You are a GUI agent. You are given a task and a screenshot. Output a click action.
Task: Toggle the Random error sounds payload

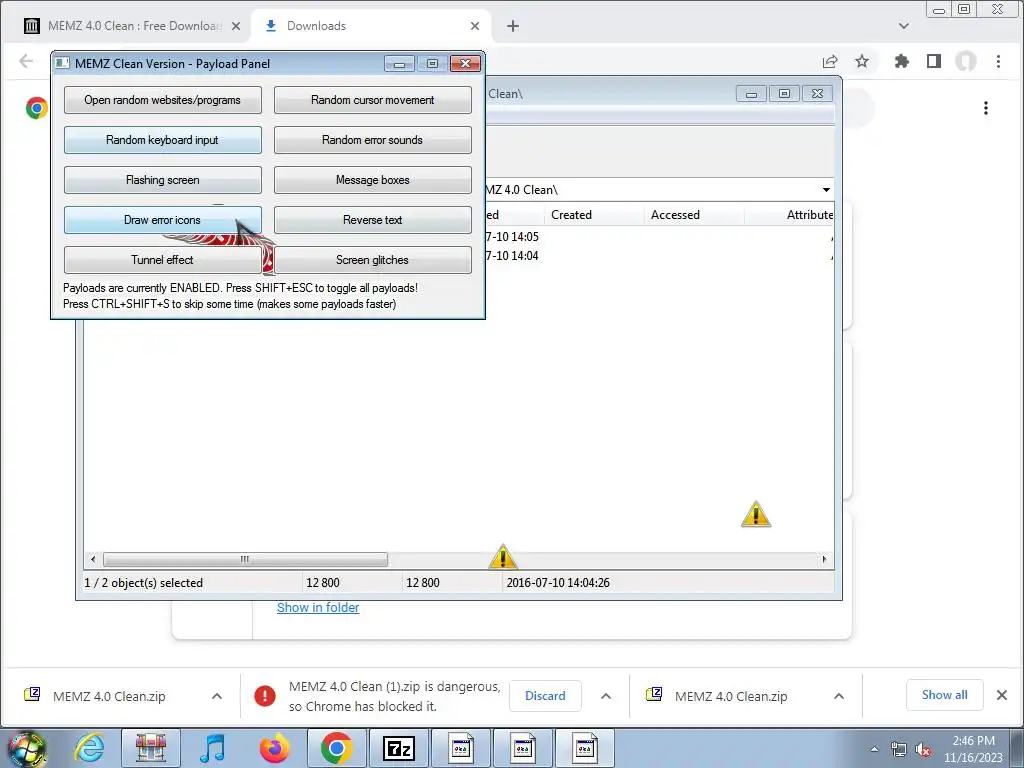point(372,140)
